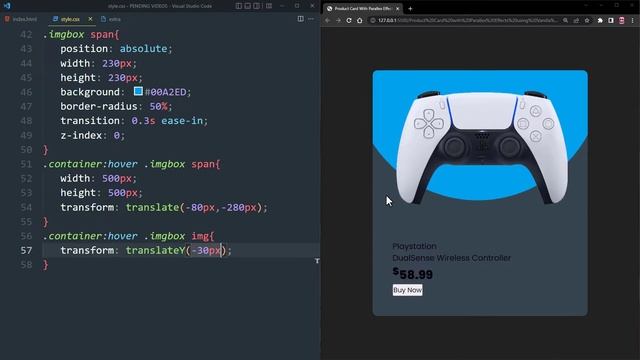Switch to the extra editor tab
Image resolution: width=640 pixels, height=360 pixels.
(111, 19)
